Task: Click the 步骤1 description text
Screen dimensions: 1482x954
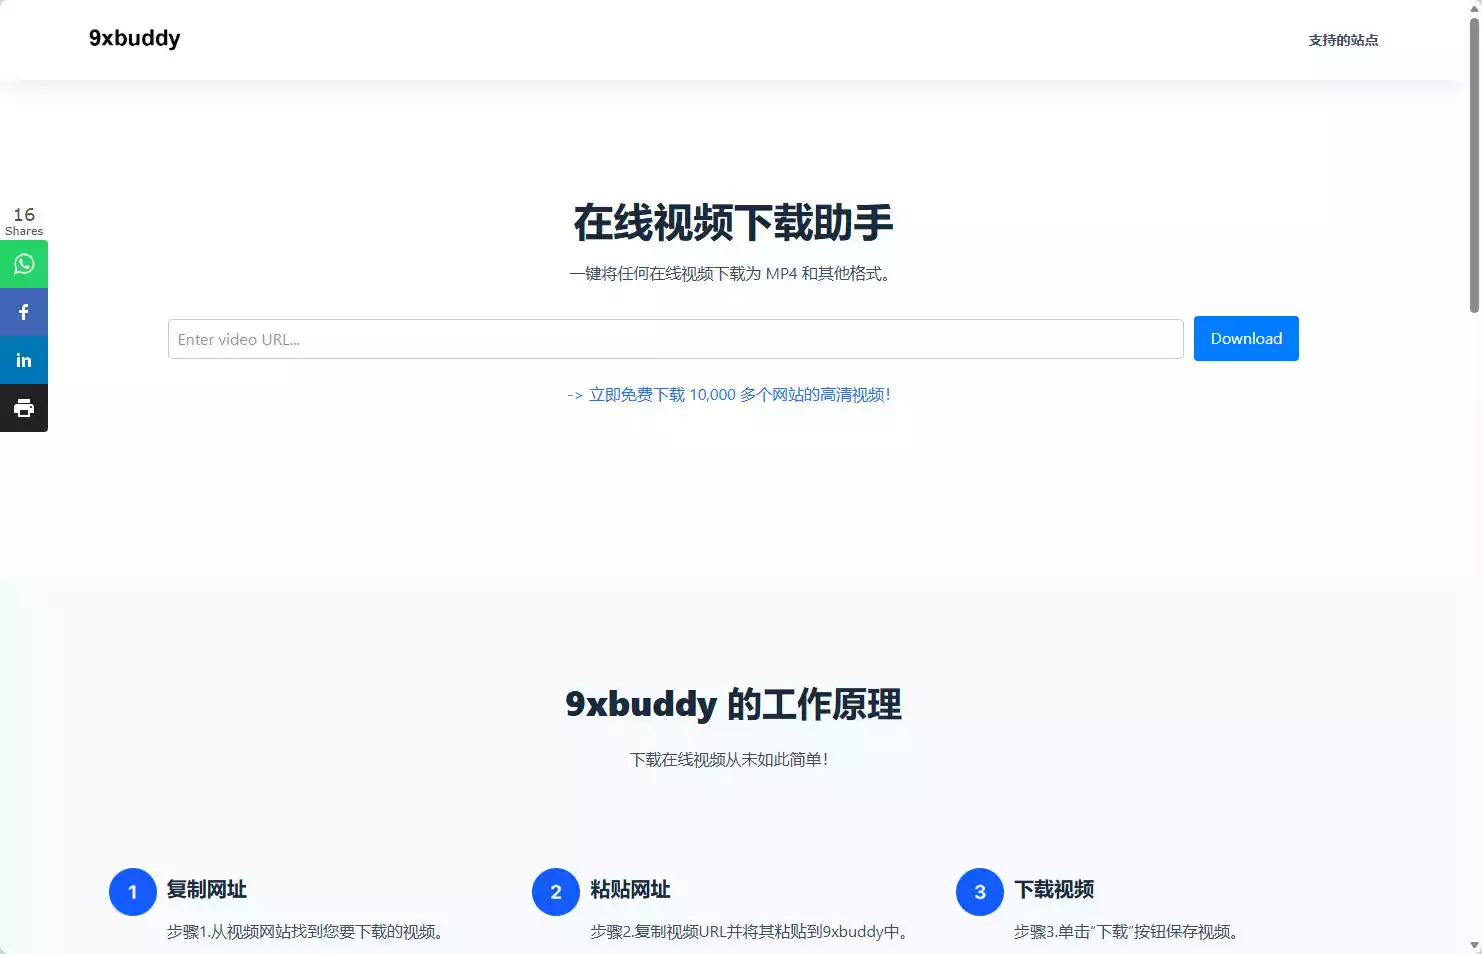Action: (x=305, y=932)
